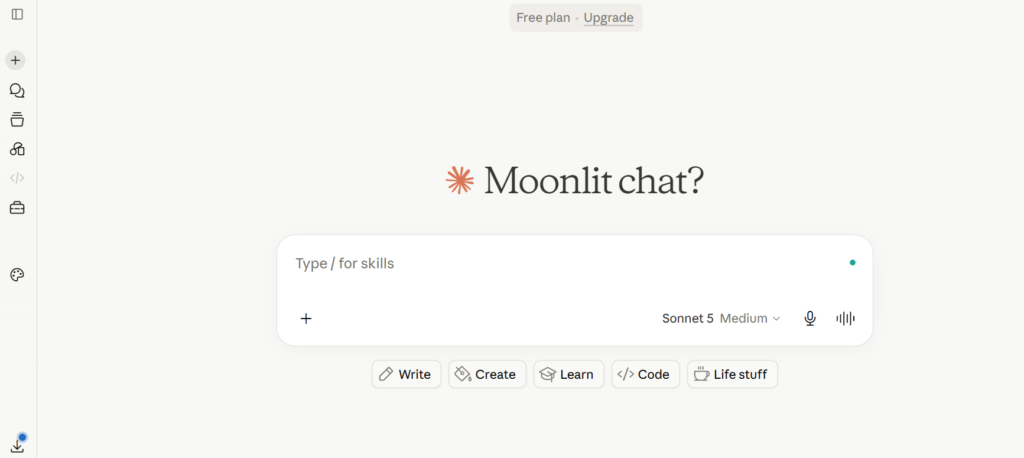Select the Create suggestion chip

point(487,374)
